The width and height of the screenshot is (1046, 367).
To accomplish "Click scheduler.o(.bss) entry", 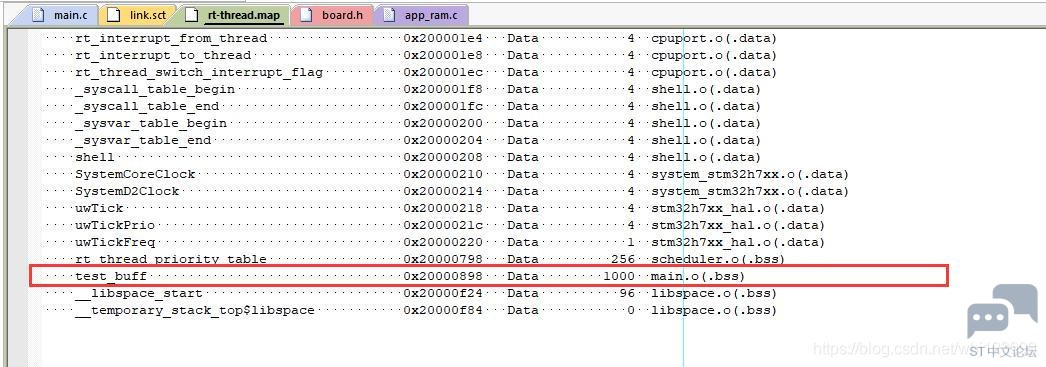I will click(718, 259).
